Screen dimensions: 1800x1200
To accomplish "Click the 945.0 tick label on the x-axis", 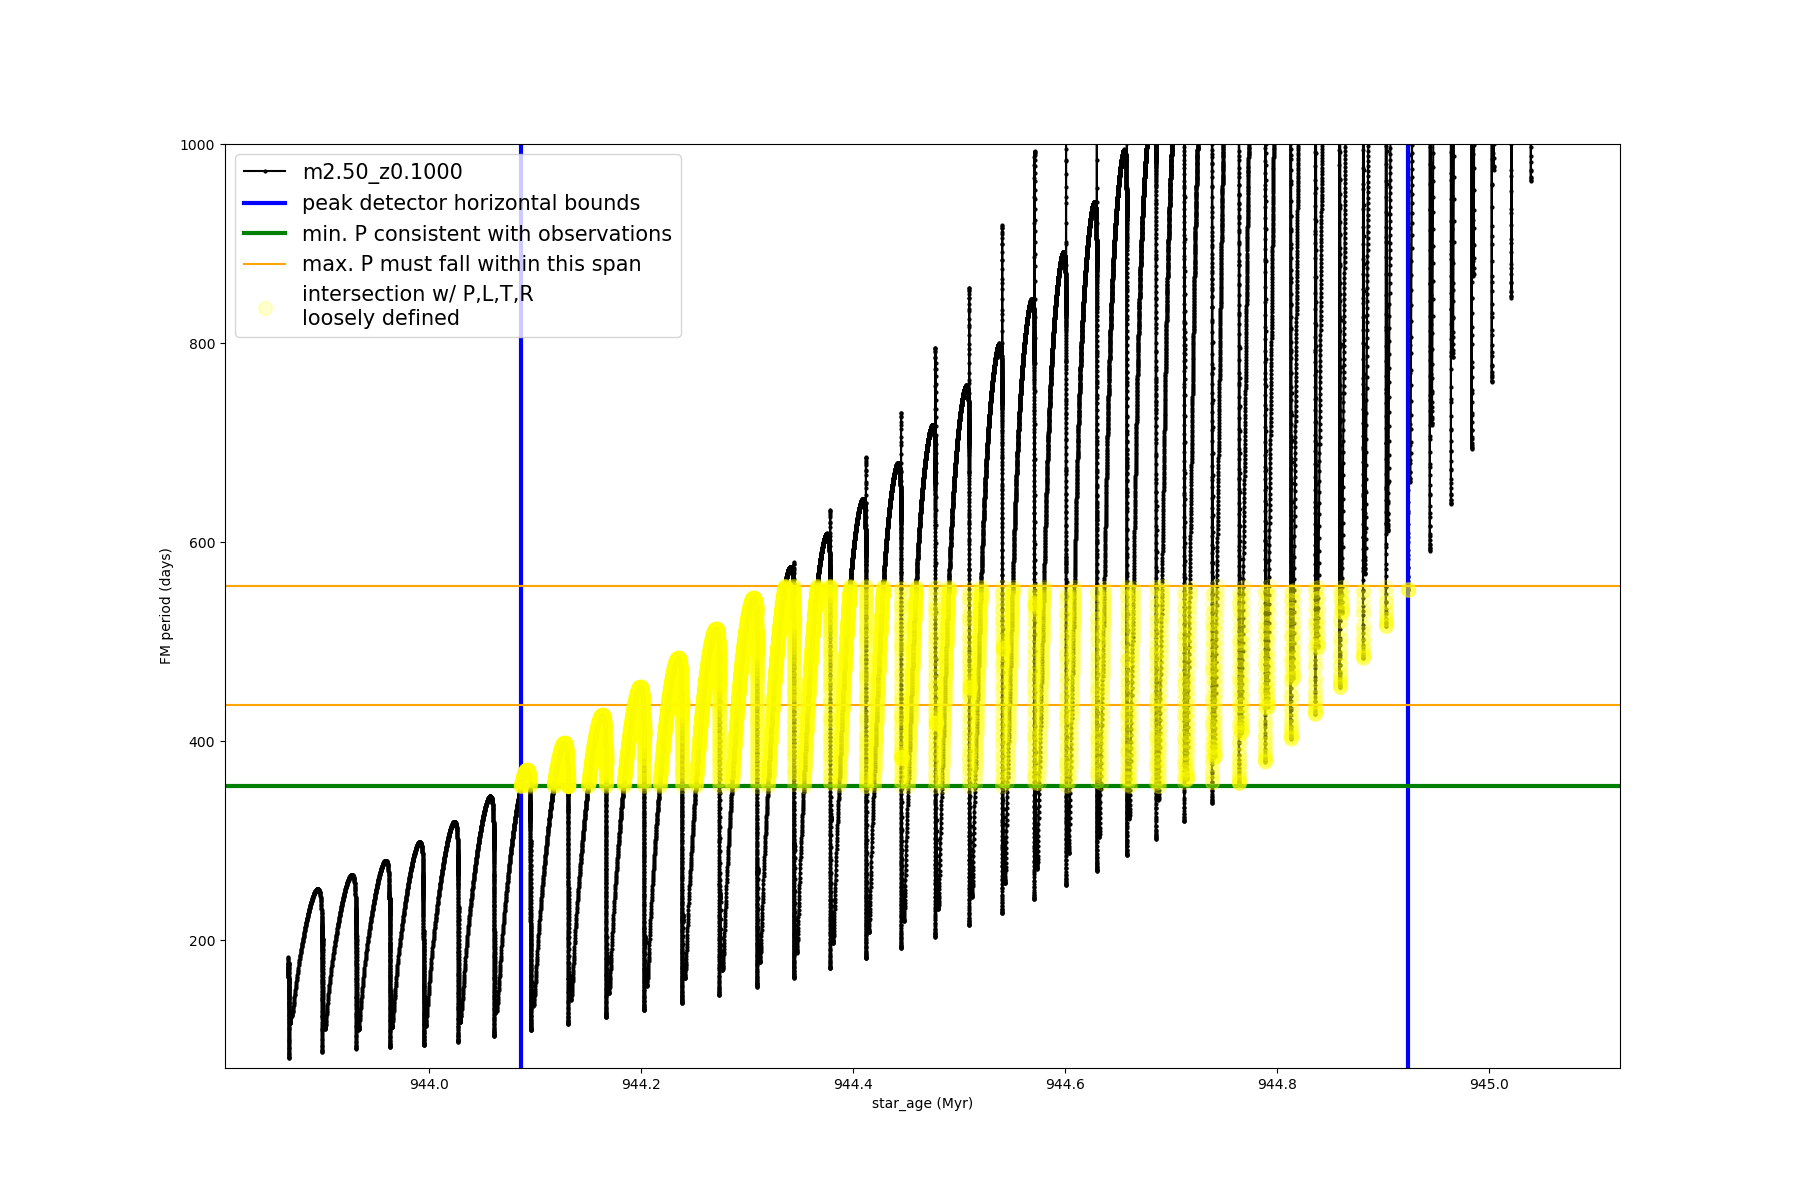I will tap(1489, 1084).
